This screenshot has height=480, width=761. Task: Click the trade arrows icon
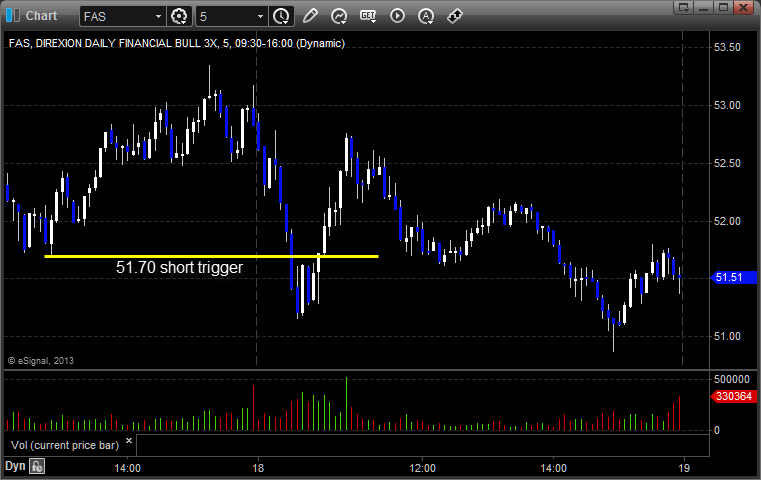[455, 16]
